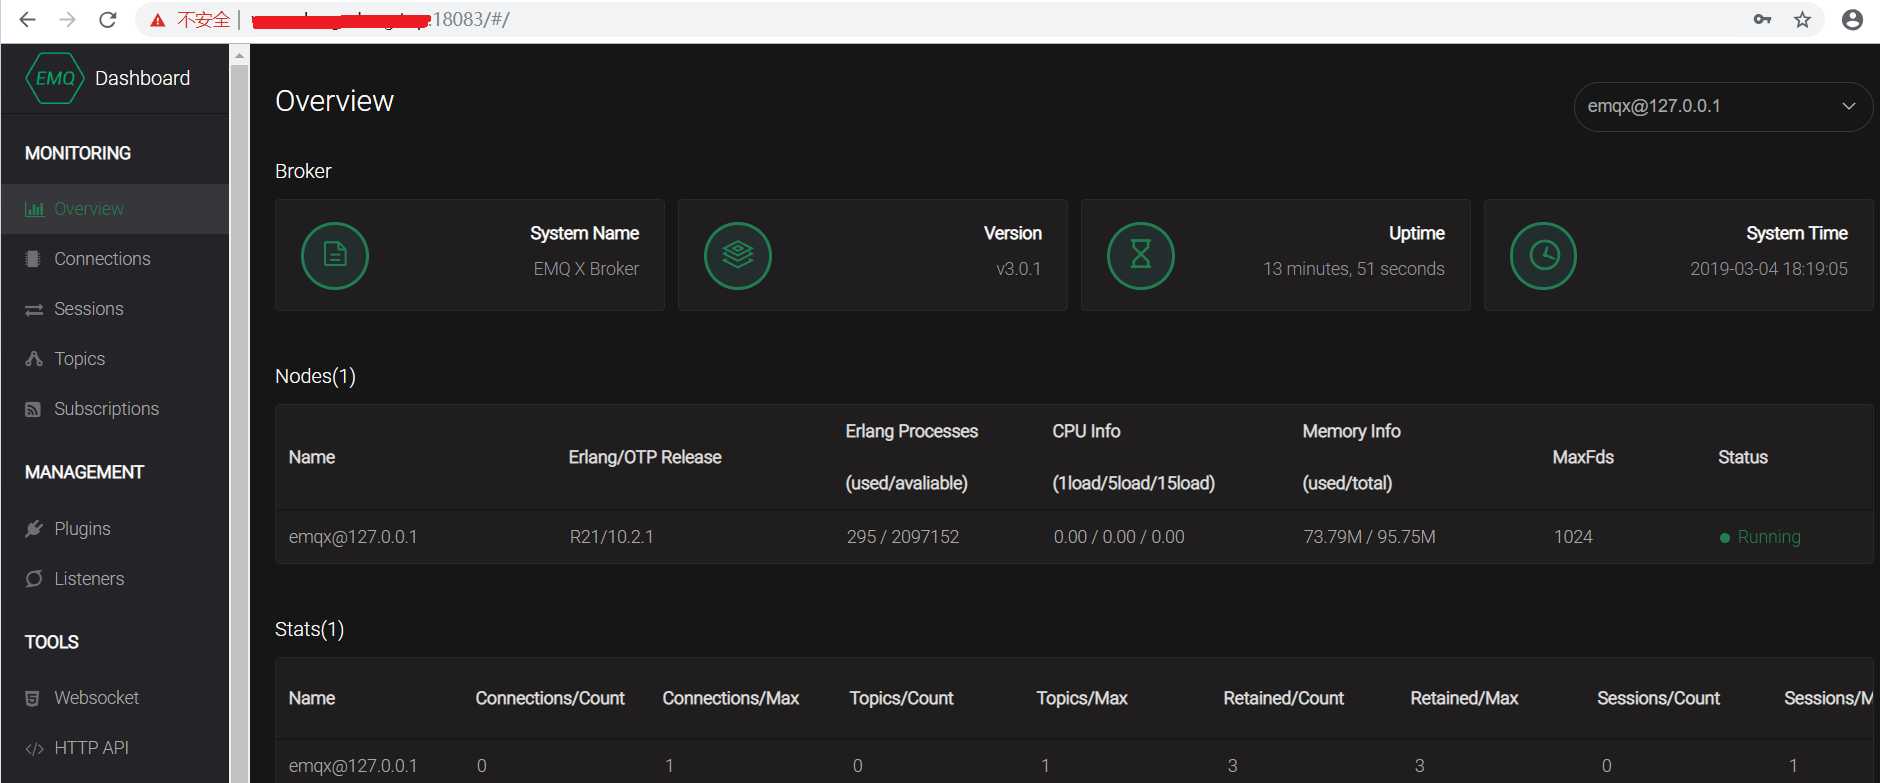This screenshot has width=1880, height=783.
Task: Click the 0.00 / 0.00 / 0.00 CPU value
Action: pyautogui.click(x=1119, y=537)
